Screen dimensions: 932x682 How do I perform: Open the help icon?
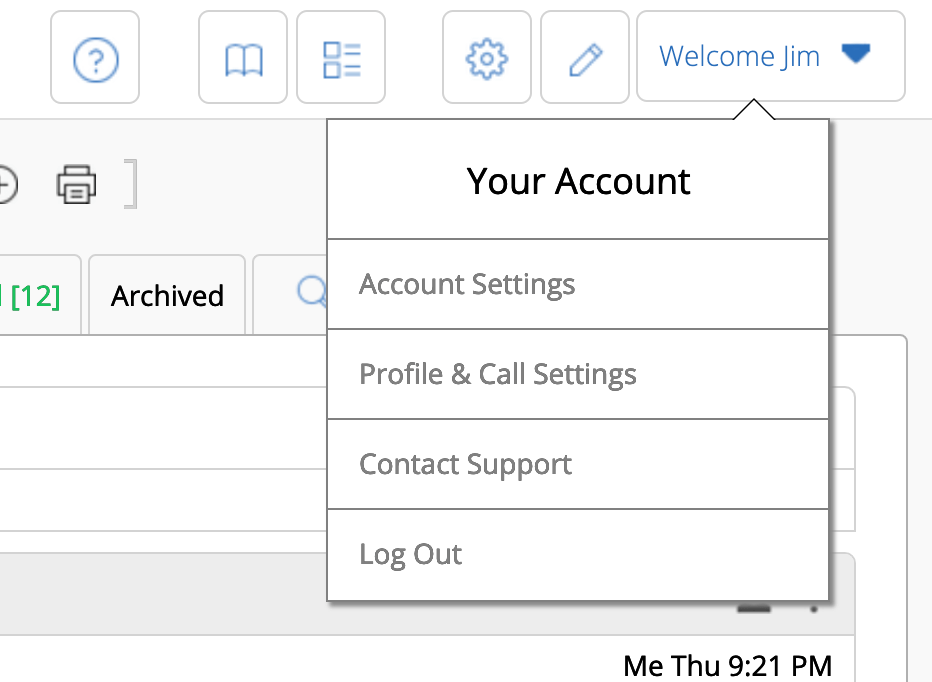coord(95,57)
